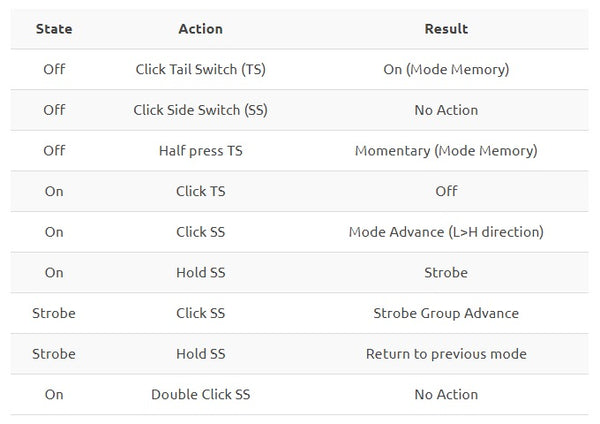Select the "Click TS" action cell
The image size is (600, 424).
coord(200,191)
